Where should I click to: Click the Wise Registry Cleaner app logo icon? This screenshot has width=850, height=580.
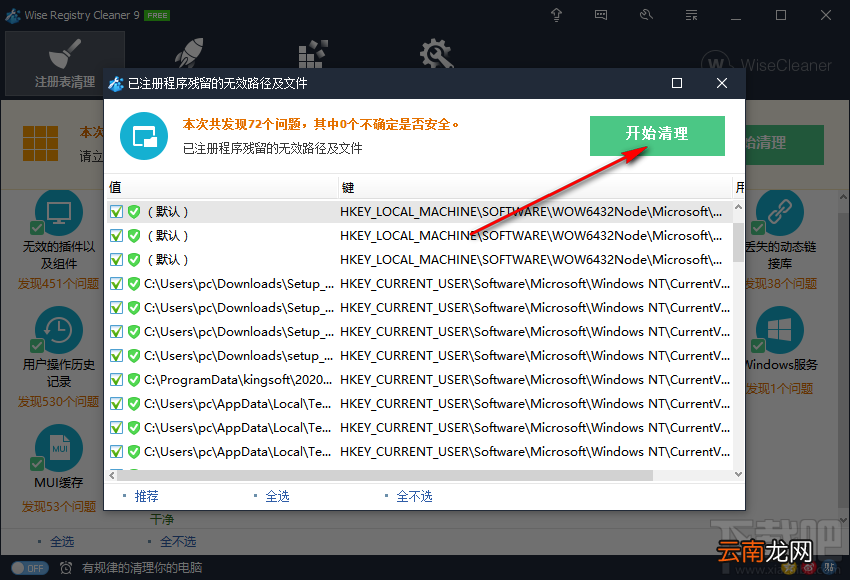click(x=13, y=15)
